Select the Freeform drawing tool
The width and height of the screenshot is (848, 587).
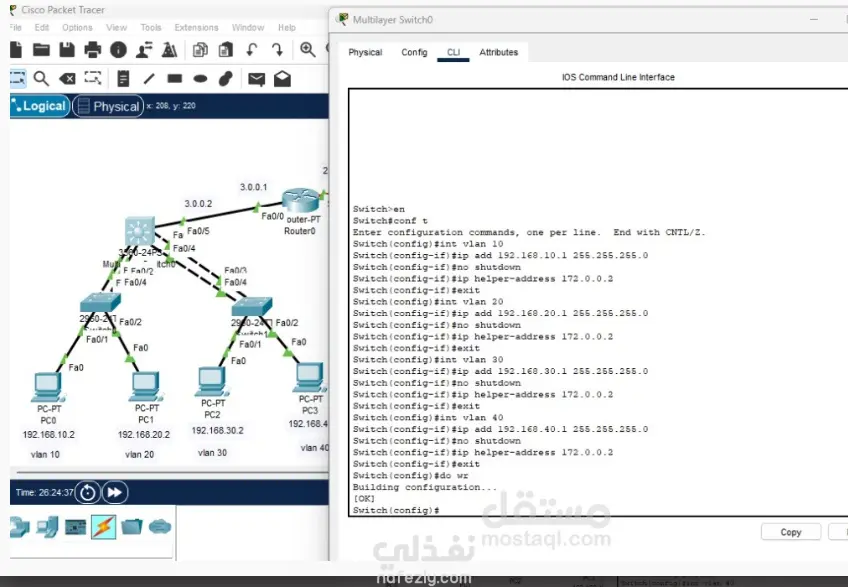click(x=226, y=78)
